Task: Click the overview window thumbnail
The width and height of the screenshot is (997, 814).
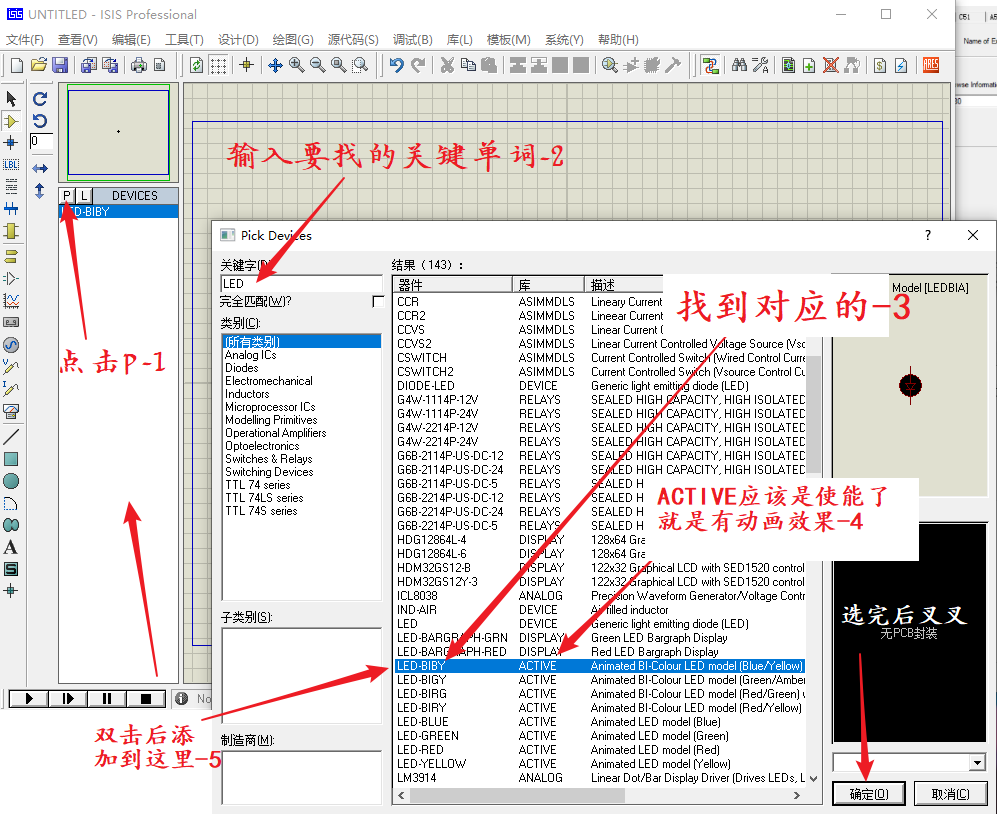Action: [x=118, y=132]
